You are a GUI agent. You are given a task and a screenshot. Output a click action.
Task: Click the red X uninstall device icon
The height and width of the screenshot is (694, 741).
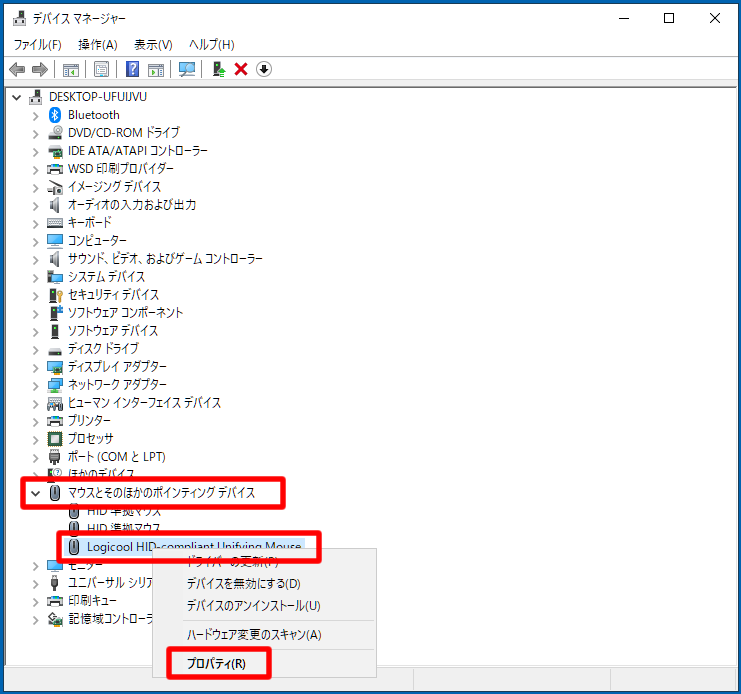tap(240, 69)
